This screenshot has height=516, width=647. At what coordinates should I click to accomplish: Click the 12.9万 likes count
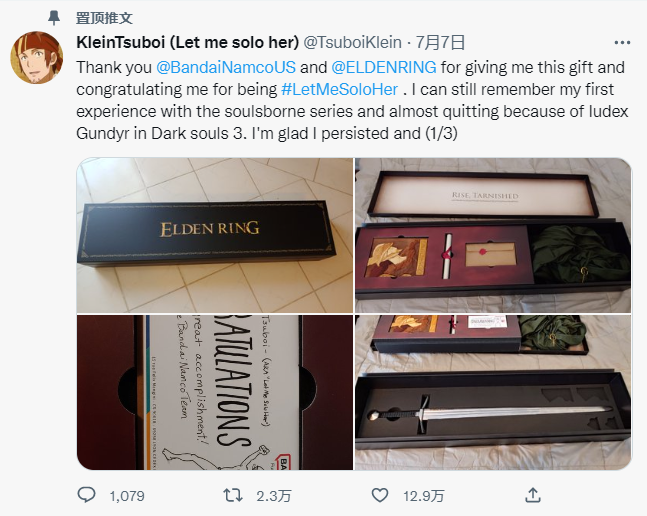(423, 496)
